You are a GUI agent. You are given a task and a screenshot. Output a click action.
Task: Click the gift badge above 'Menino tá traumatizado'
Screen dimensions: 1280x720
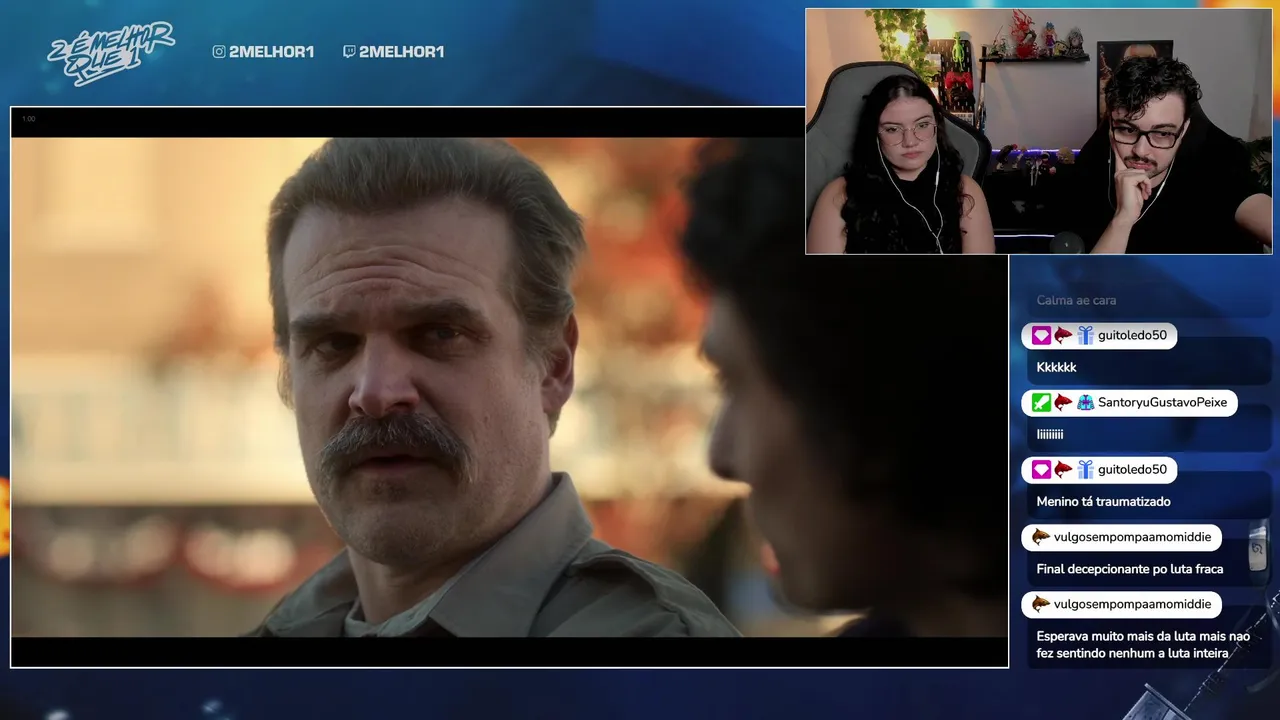point(1085,470)
